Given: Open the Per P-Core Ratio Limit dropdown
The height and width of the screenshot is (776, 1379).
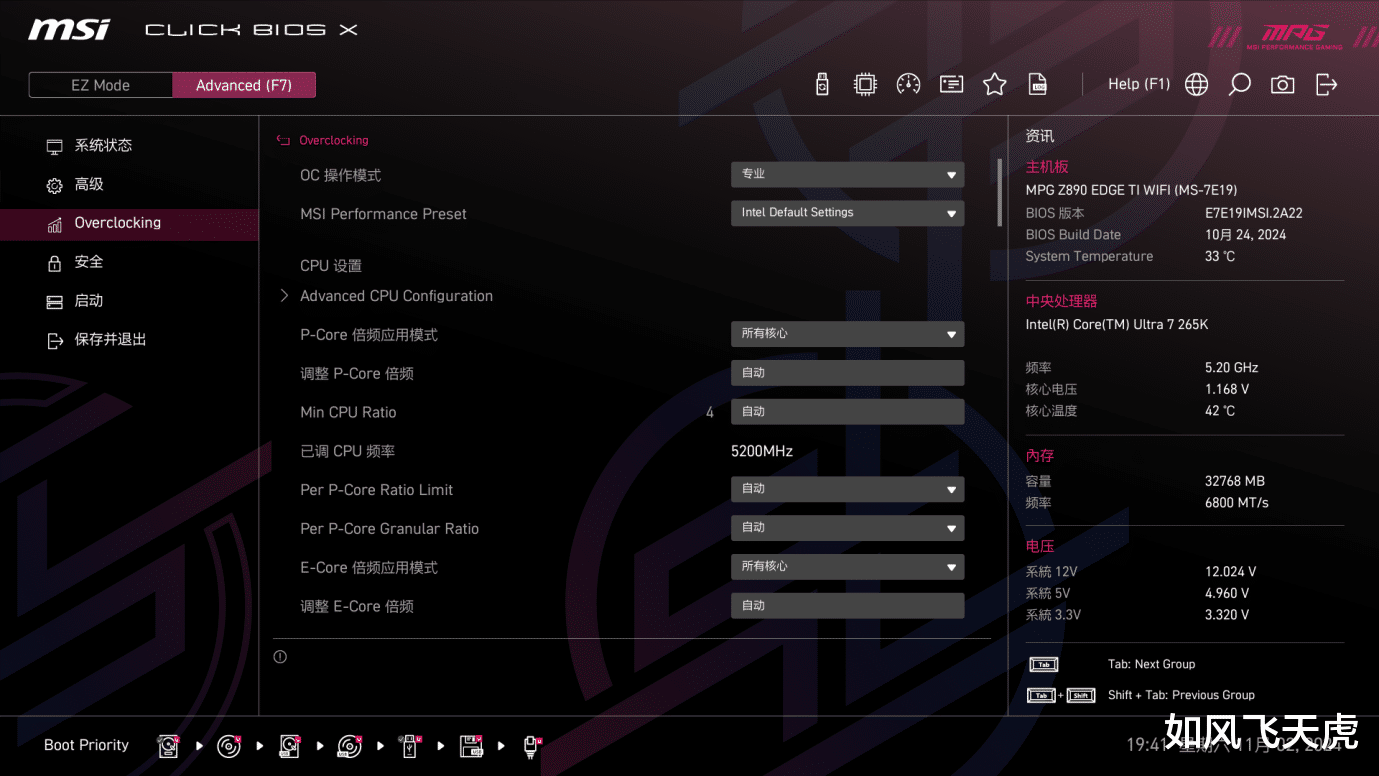Looking at the screenshot, I should [847, 489].
